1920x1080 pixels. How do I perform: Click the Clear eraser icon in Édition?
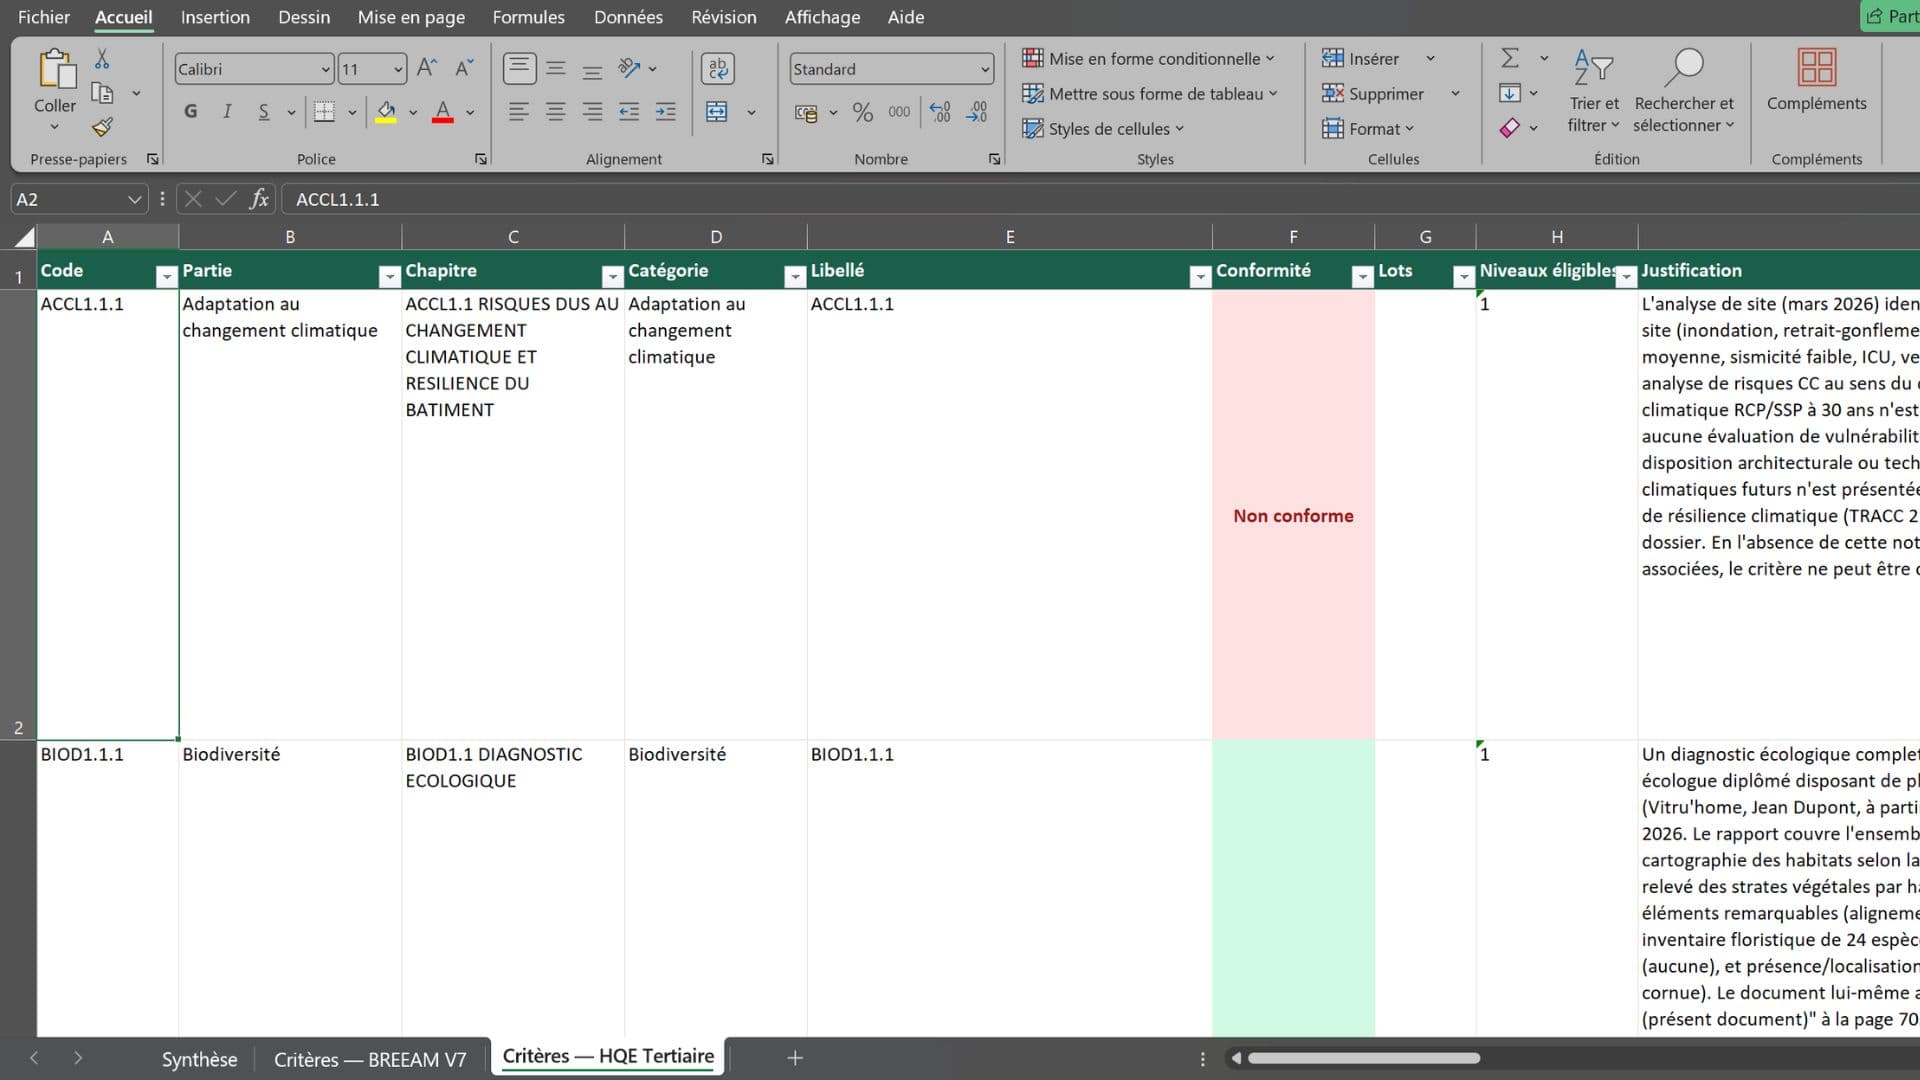(x=1510, y=127)
